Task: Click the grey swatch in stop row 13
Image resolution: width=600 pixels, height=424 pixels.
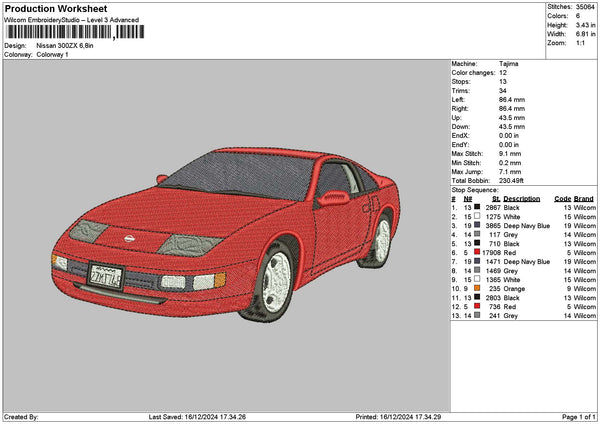Action: (477, 315)
